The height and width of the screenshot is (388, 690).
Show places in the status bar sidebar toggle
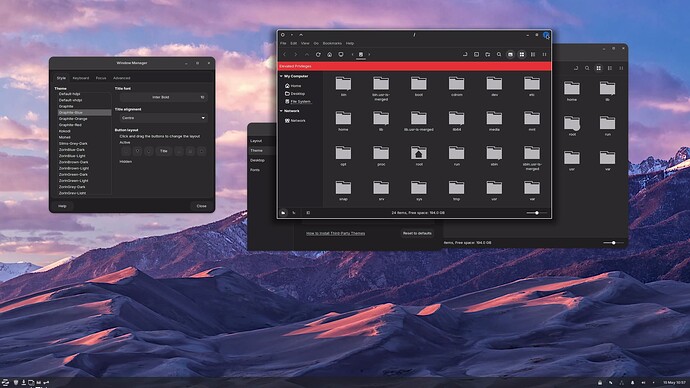pyautogui.click(x=283, y=213)
